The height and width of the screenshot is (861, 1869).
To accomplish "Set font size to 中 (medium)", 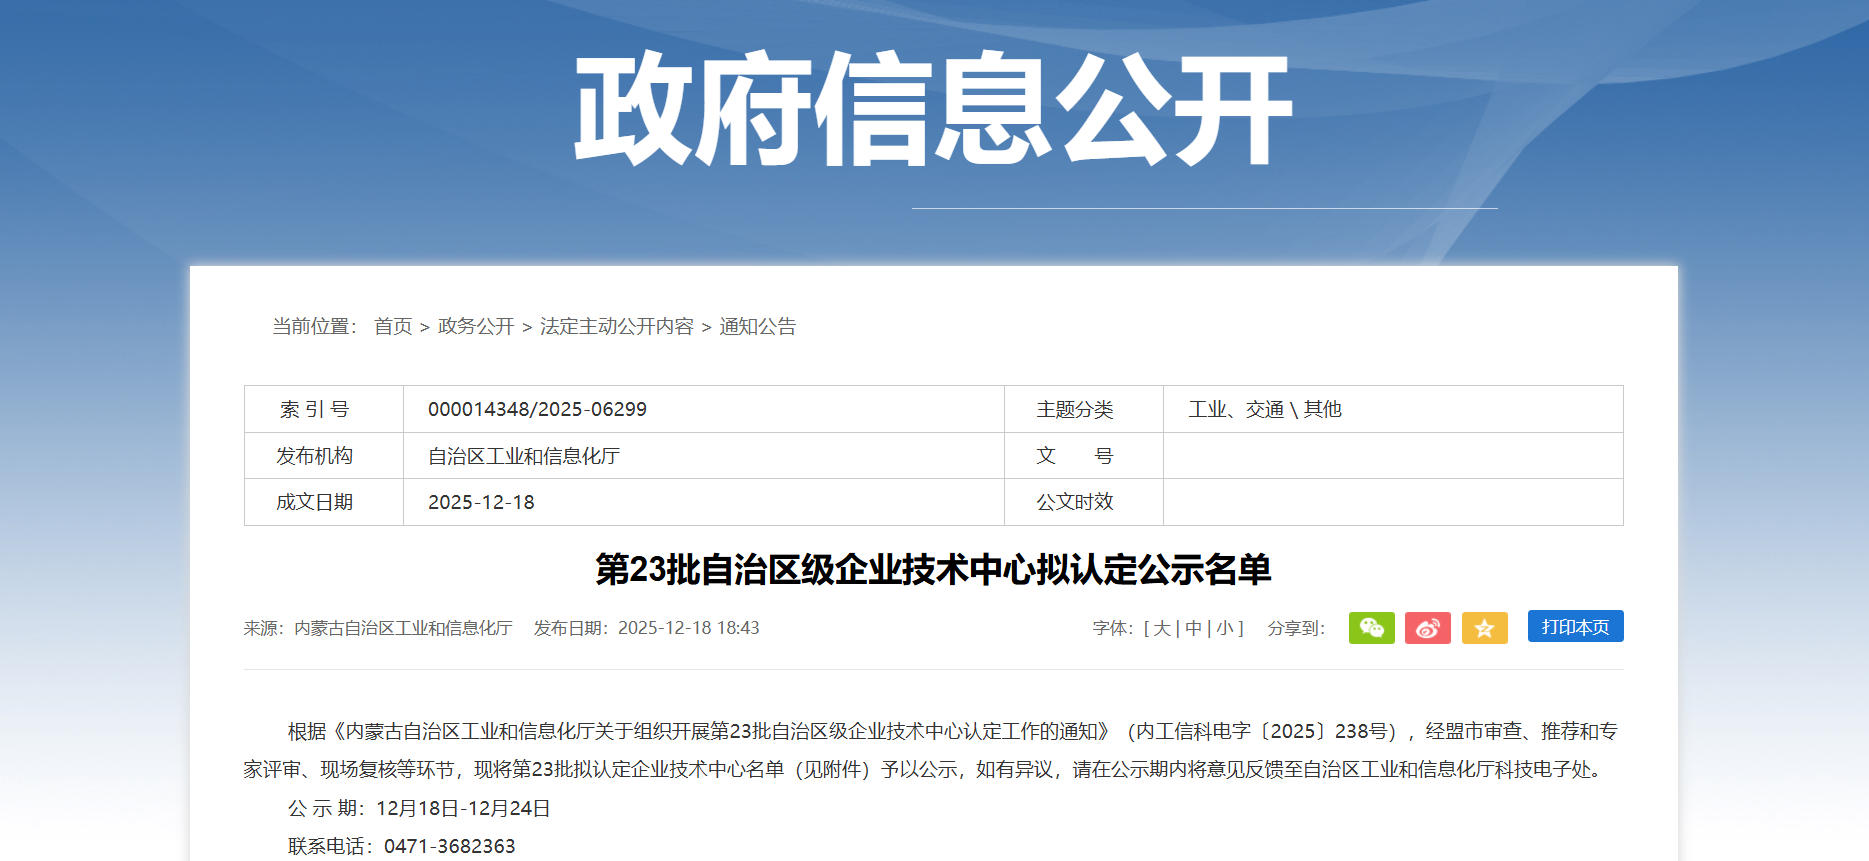I will pyautogui.click(x=1193, y=628).
